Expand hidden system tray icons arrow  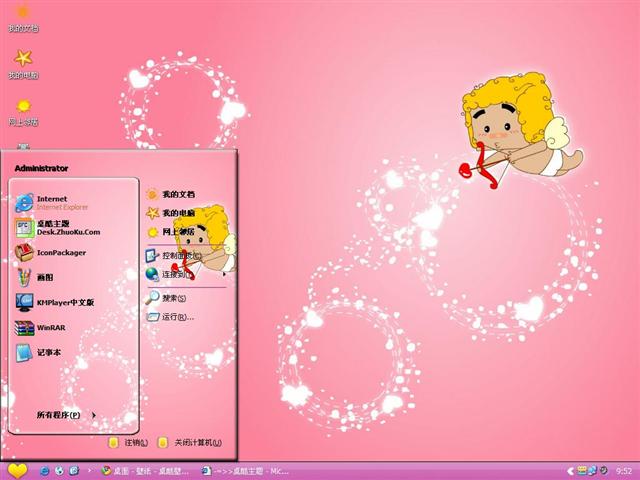pos(571,471)
